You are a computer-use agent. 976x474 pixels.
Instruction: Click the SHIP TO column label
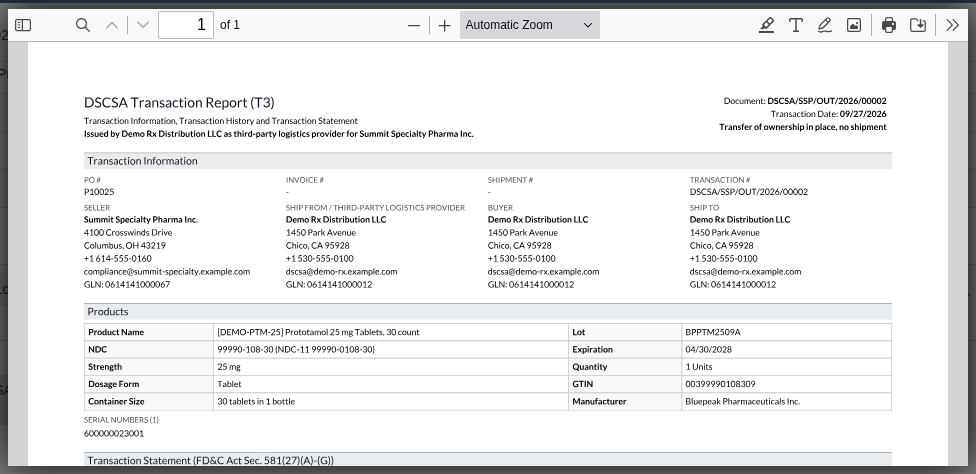pos(704,208)
